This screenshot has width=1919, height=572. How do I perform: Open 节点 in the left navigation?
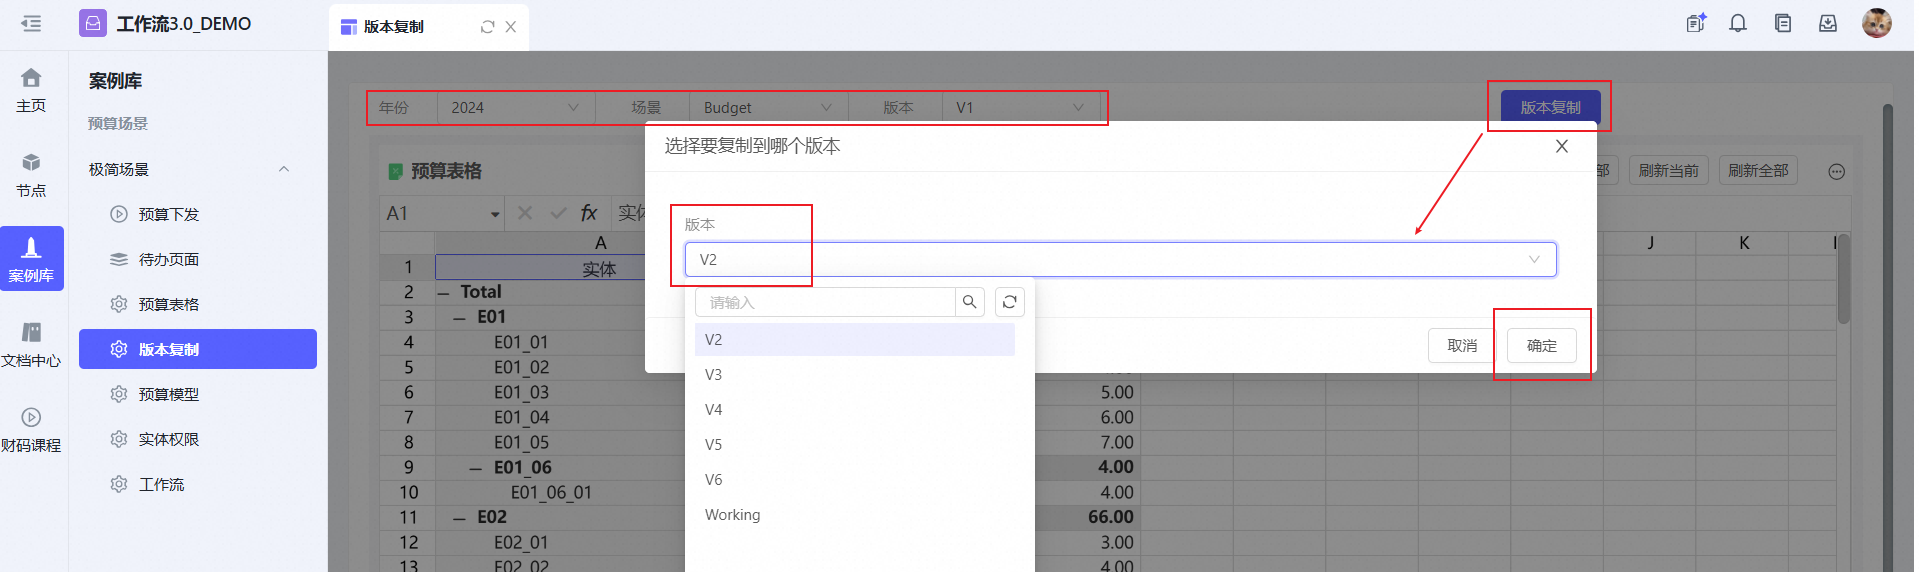coord(31,175)
